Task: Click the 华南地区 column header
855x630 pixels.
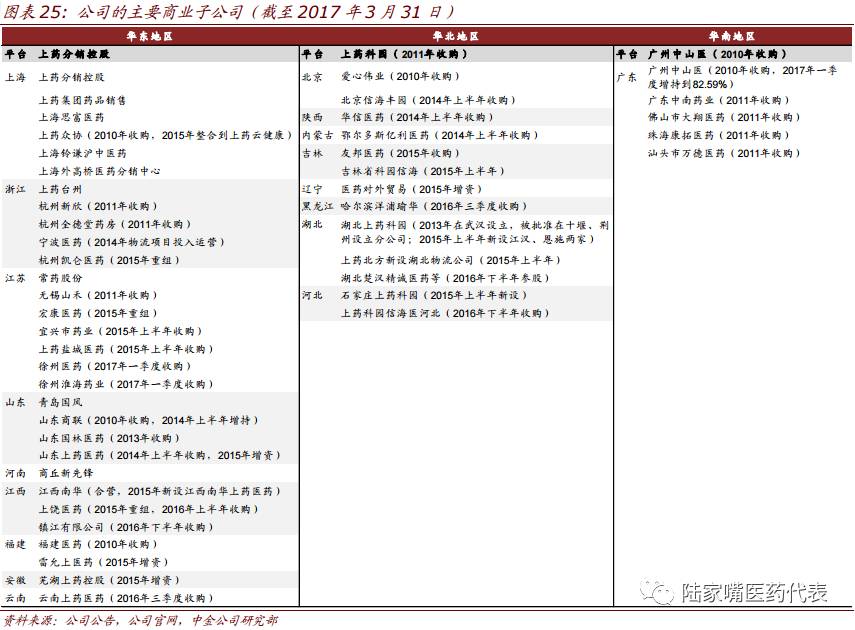Action: click(x=732, y=37)
